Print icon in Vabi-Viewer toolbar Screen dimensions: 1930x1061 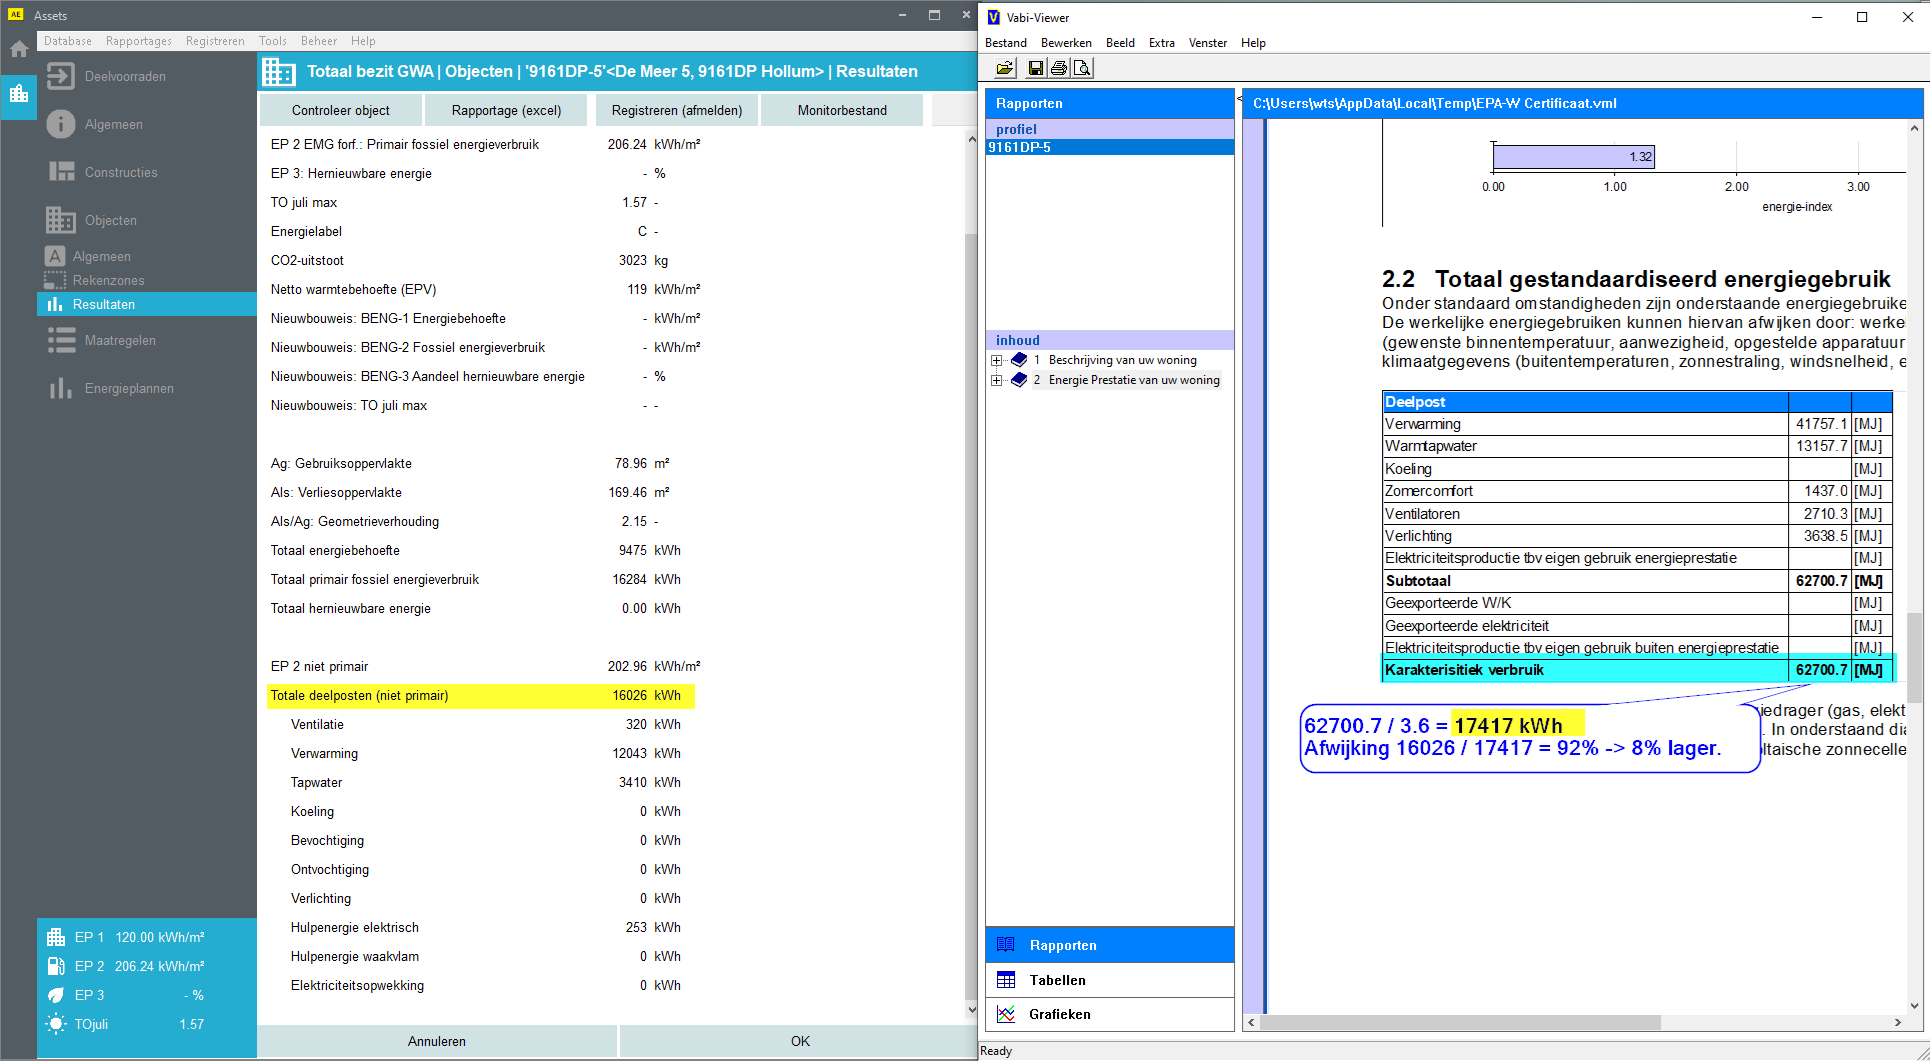coord(1059,68)
